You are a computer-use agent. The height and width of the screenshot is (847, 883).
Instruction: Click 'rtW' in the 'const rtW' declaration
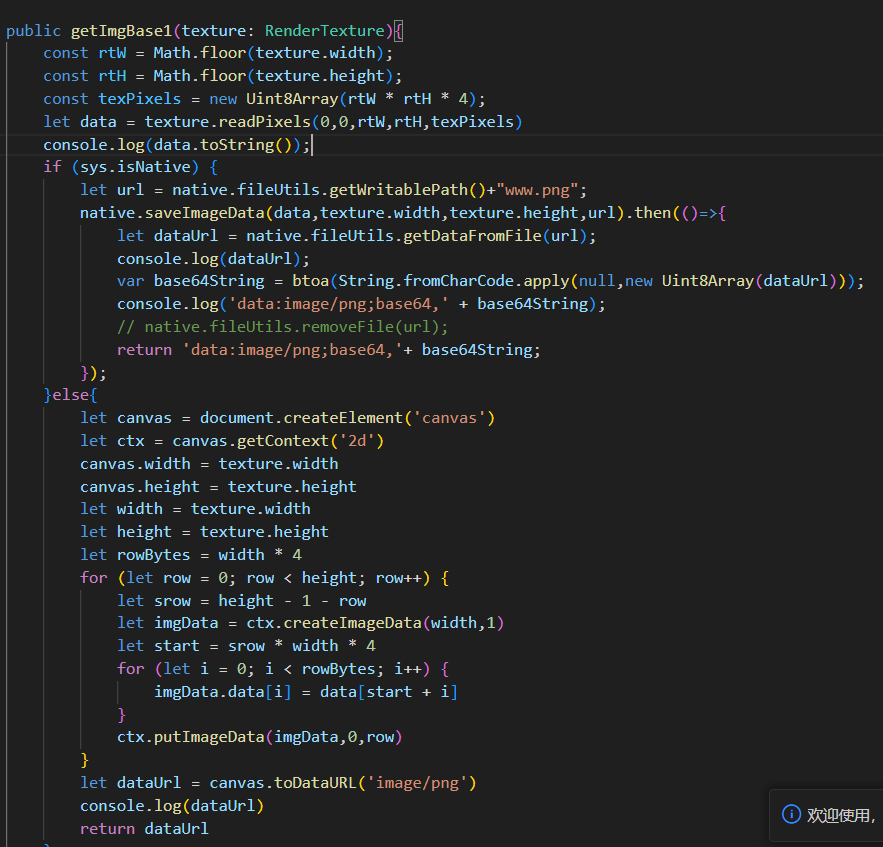coord(113,53)
